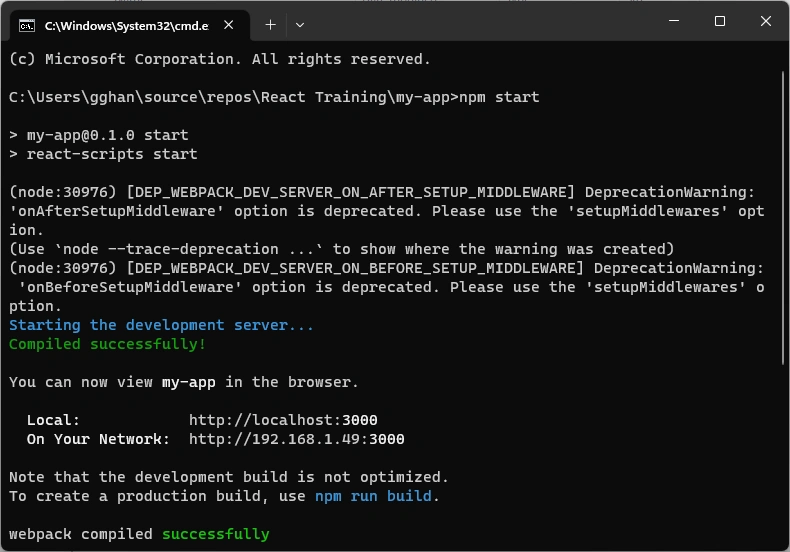Click the 'node --trace-deprecation' hint line
The image size is (790, 552).
click(x=341, y=249)
